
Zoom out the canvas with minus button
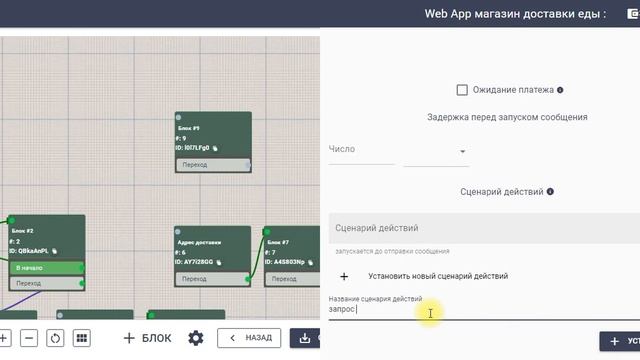tap(29, 338)
